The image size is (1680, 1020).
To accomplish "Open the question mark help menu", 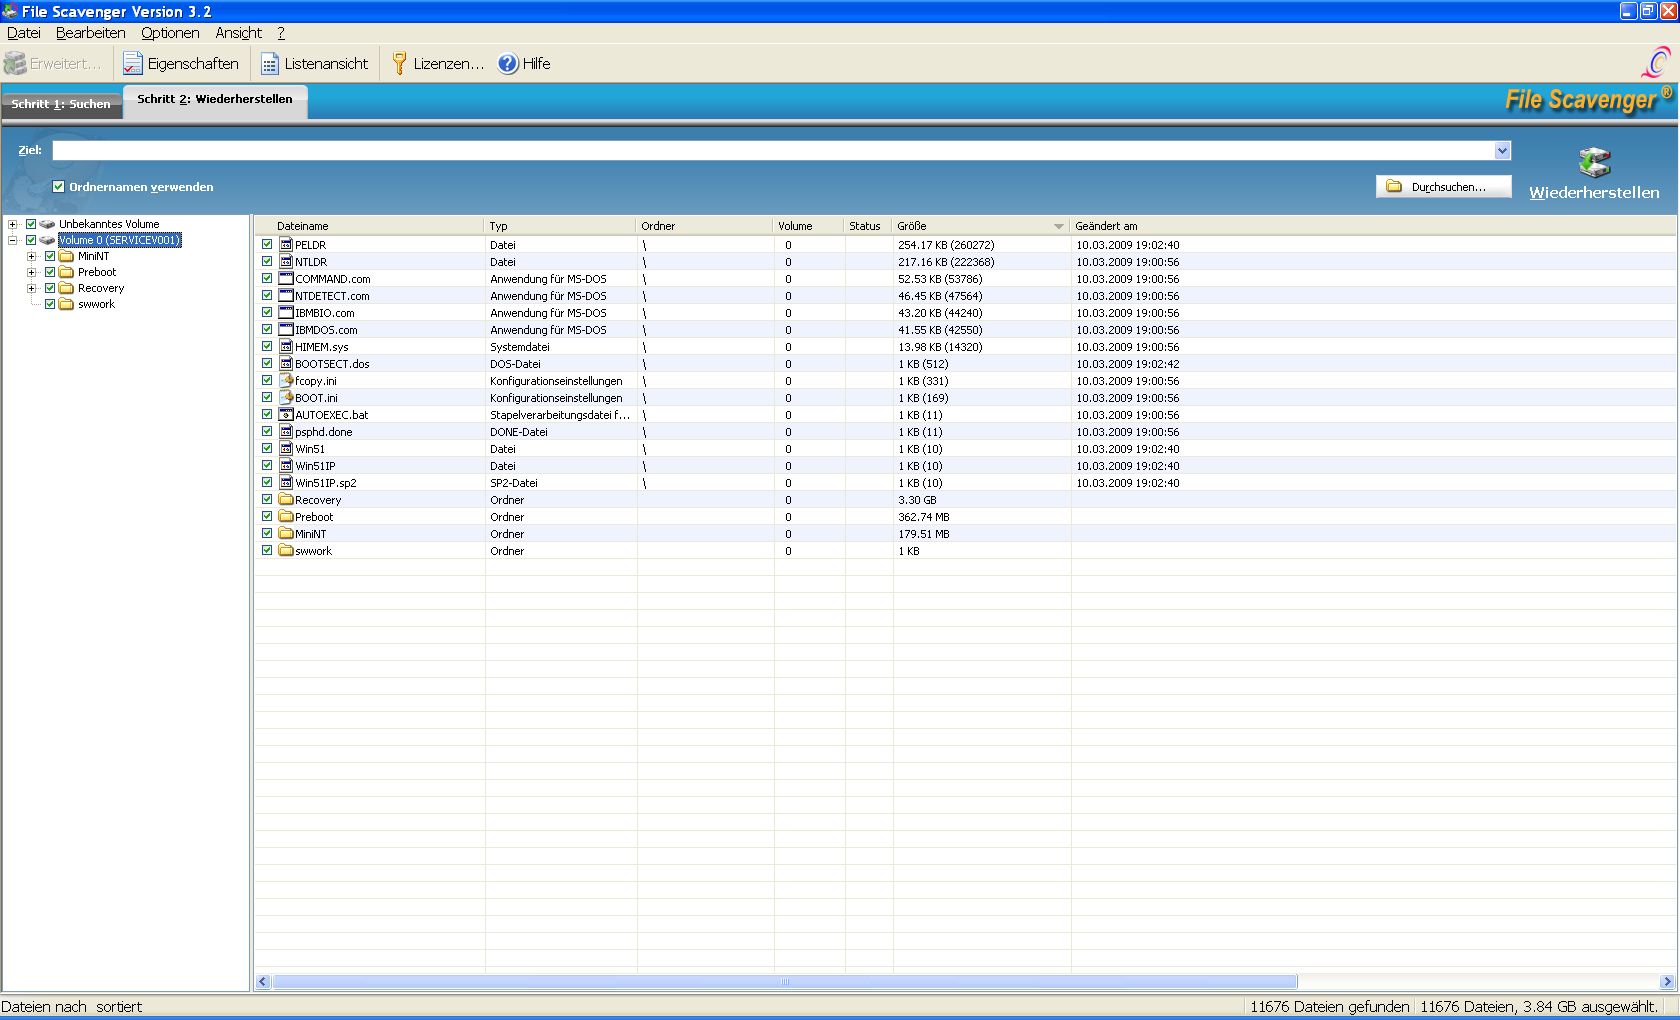I will tap(281, 33).
